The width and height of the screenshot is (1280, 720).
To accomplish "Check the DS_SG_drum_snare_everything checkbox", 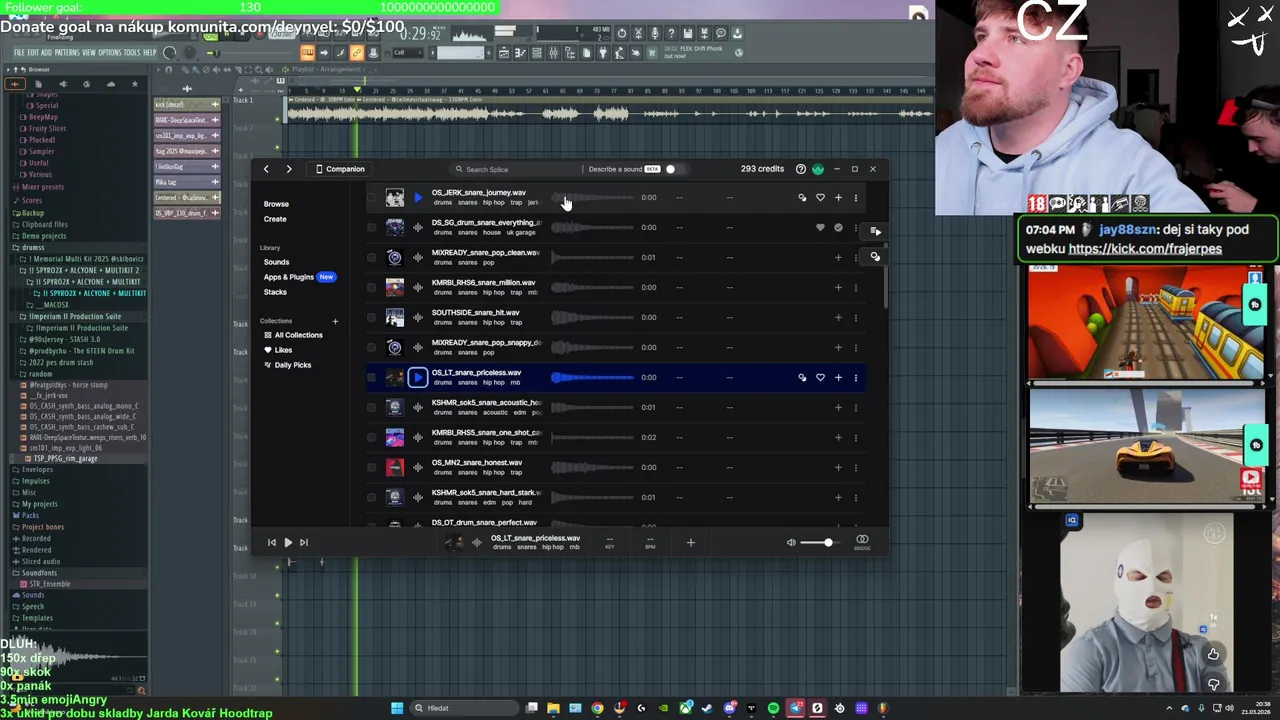I will [x=371, y=227].
